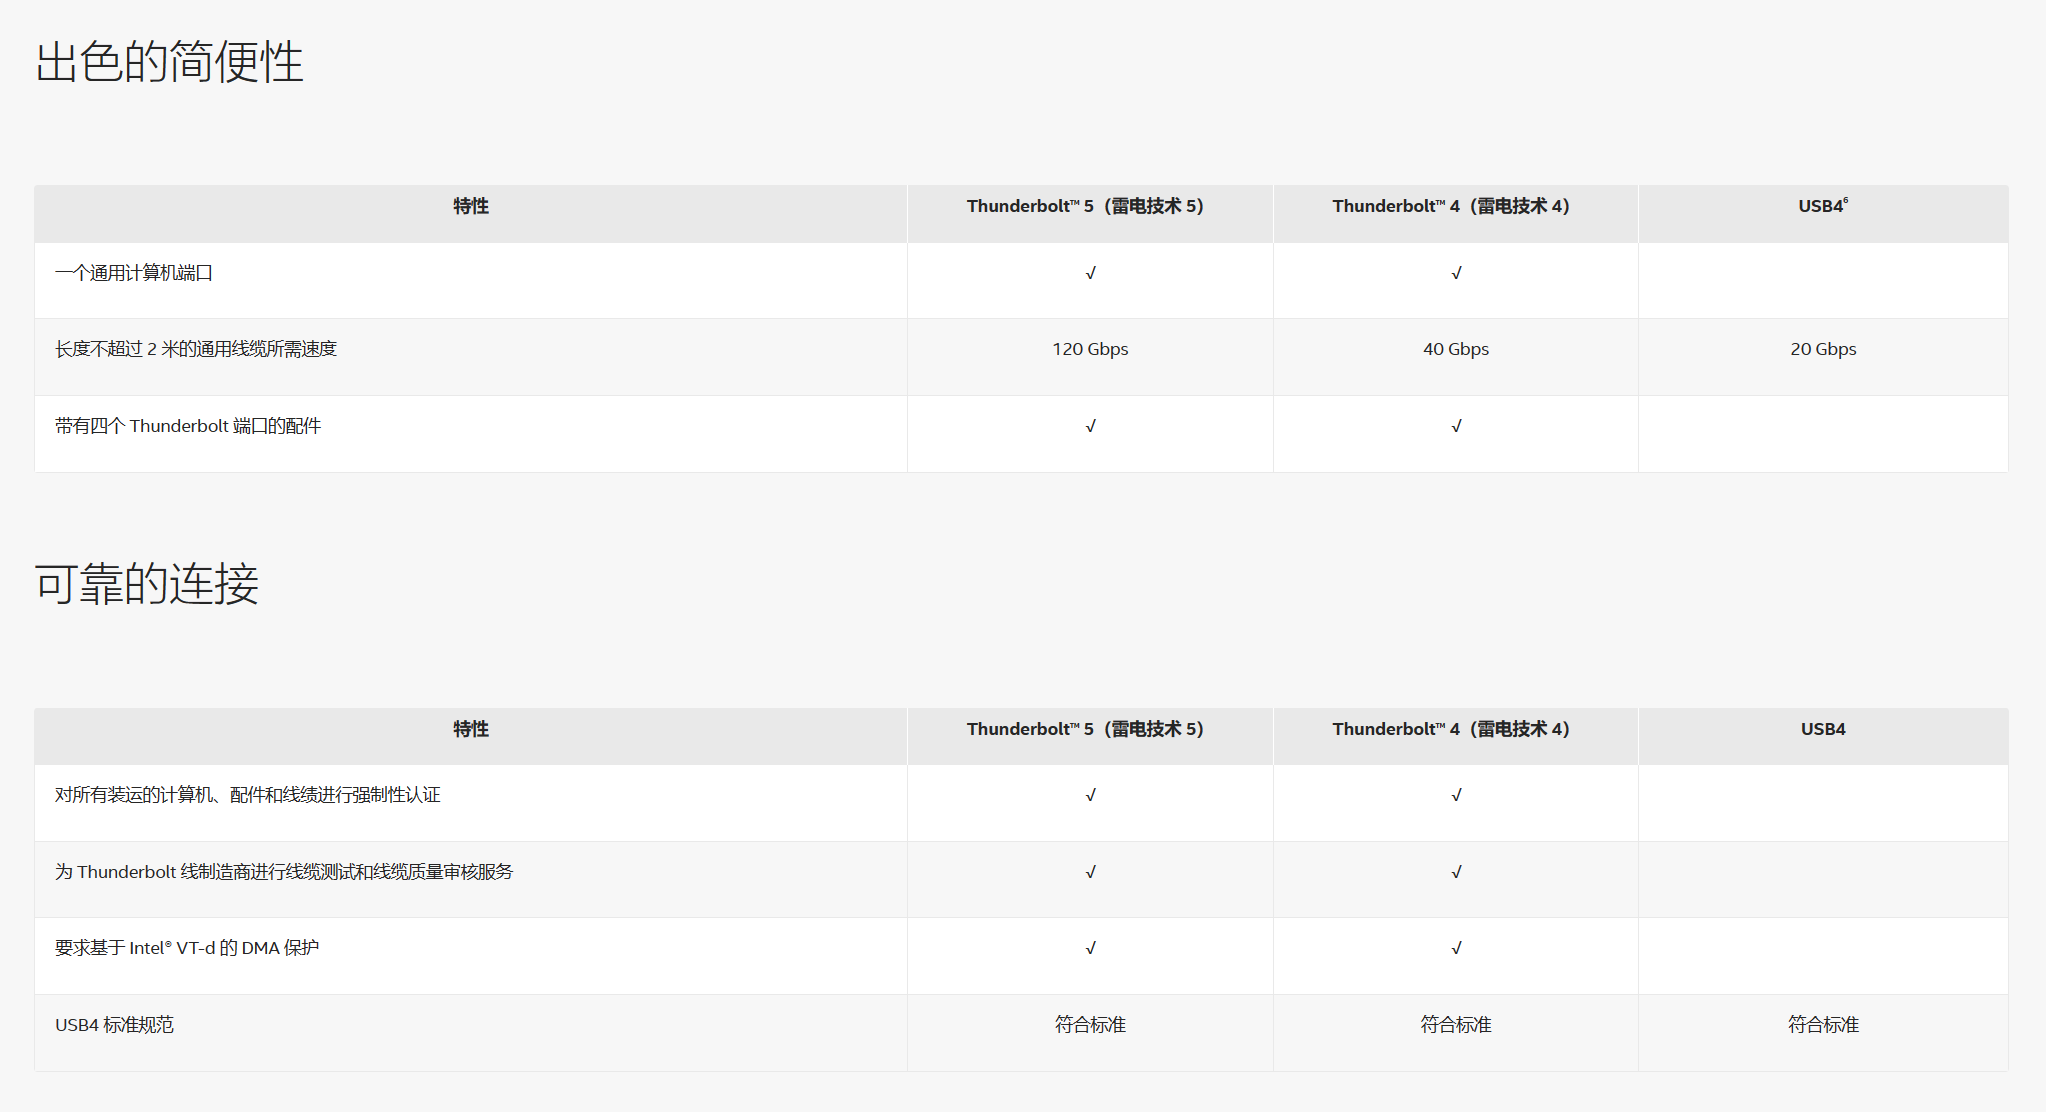Click "特性" header in the 可靠的连接 table
The height and width of the screenshot is (1112, 2046).
point(471,729)
